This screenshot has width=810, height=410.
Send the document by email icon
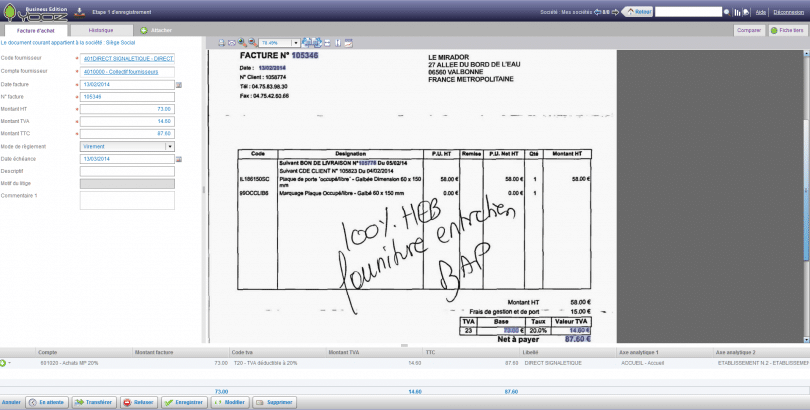tap(232, 43)
